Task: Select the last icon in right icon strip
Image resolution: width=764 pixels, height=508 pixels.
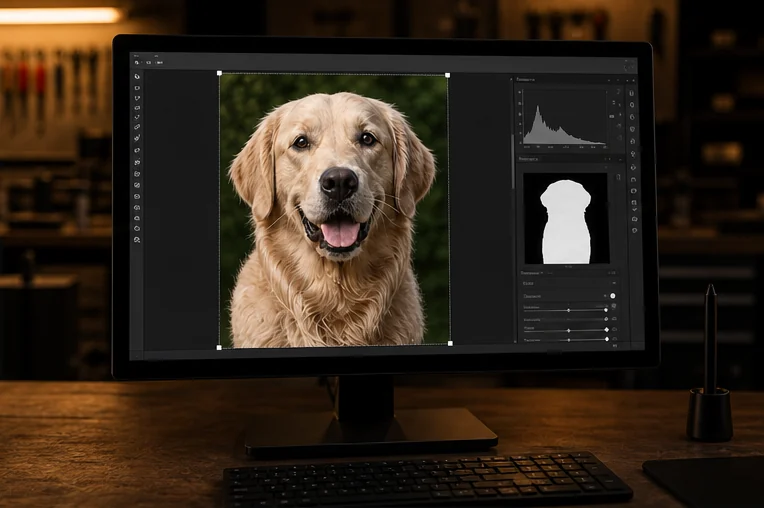Action: [634, 230]
